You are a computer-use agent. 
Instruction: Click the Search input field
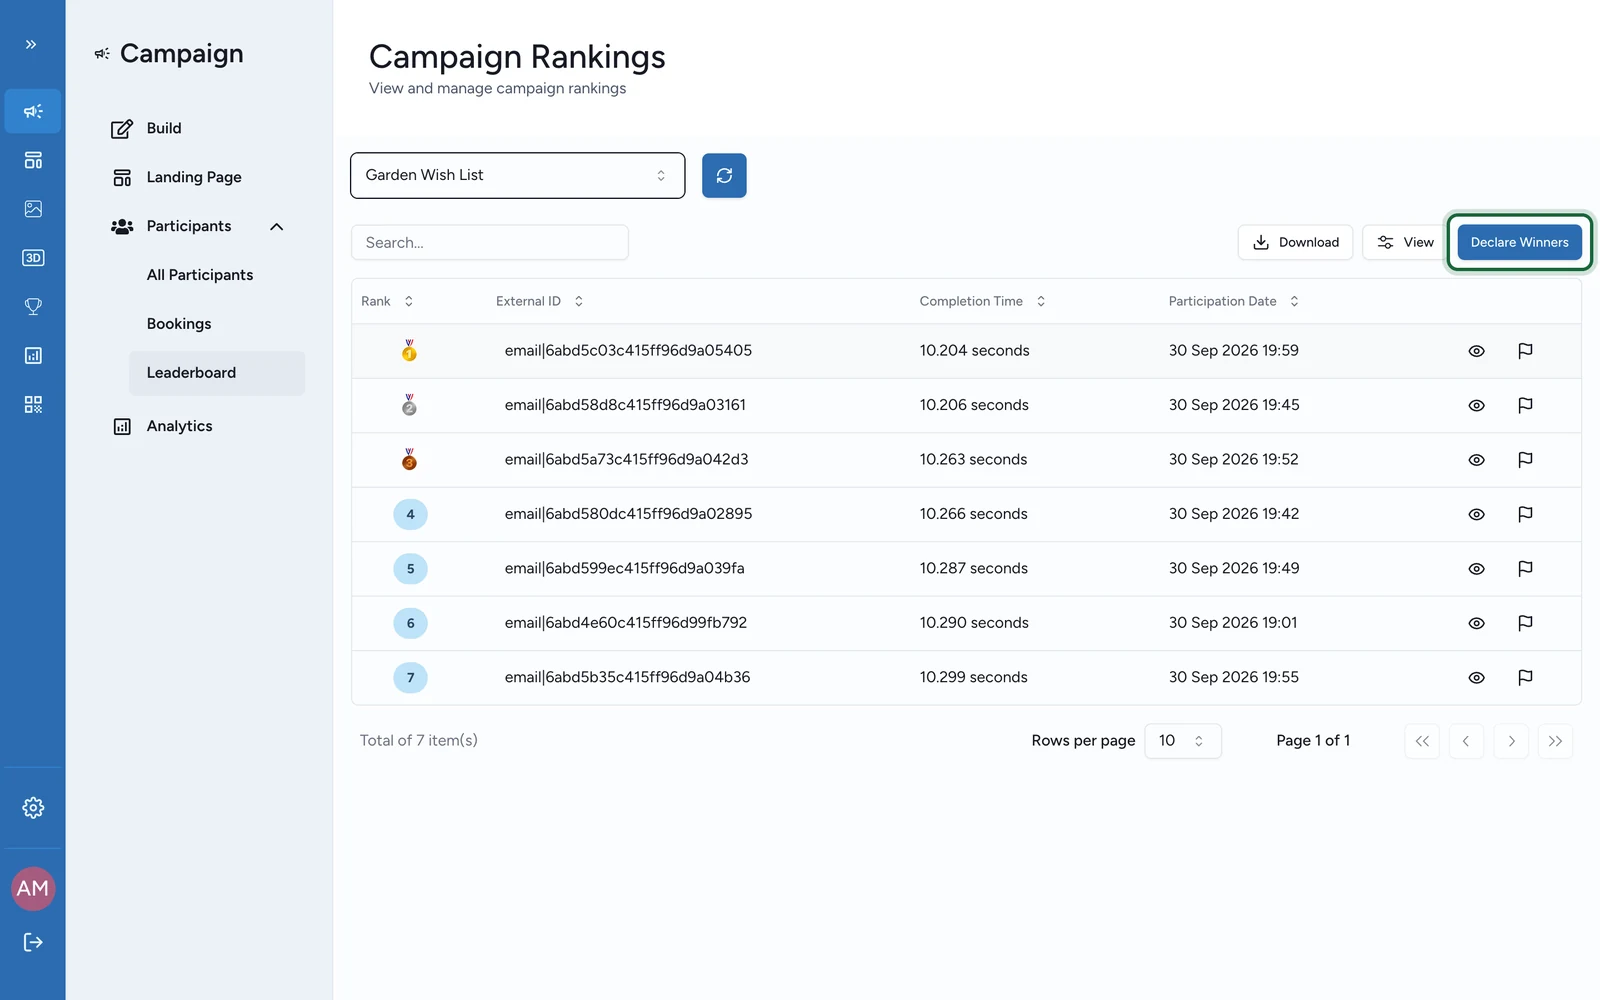coord(490,242)
